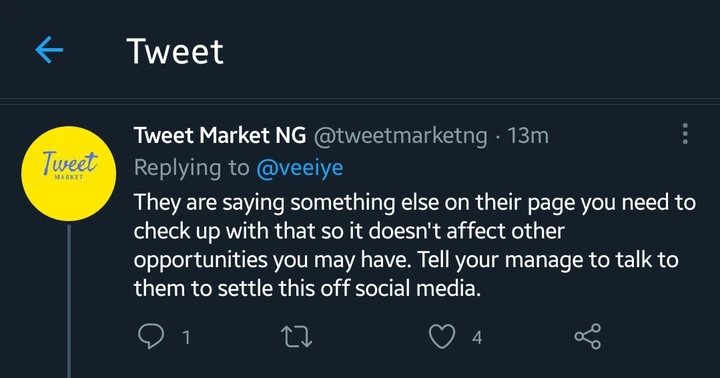720x378 pixels.
Task: Visit the @tweetmarketng handle profile
Action: (x=400, y=136)
